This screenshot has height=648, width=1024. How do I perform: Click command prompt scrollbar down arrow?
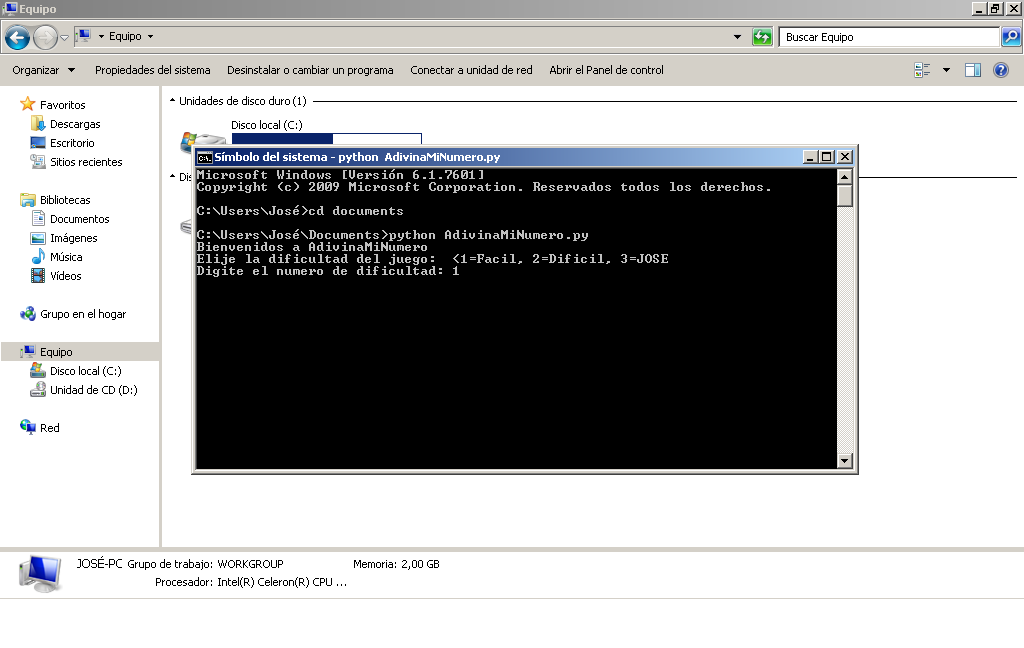click(x=844, y=461)
